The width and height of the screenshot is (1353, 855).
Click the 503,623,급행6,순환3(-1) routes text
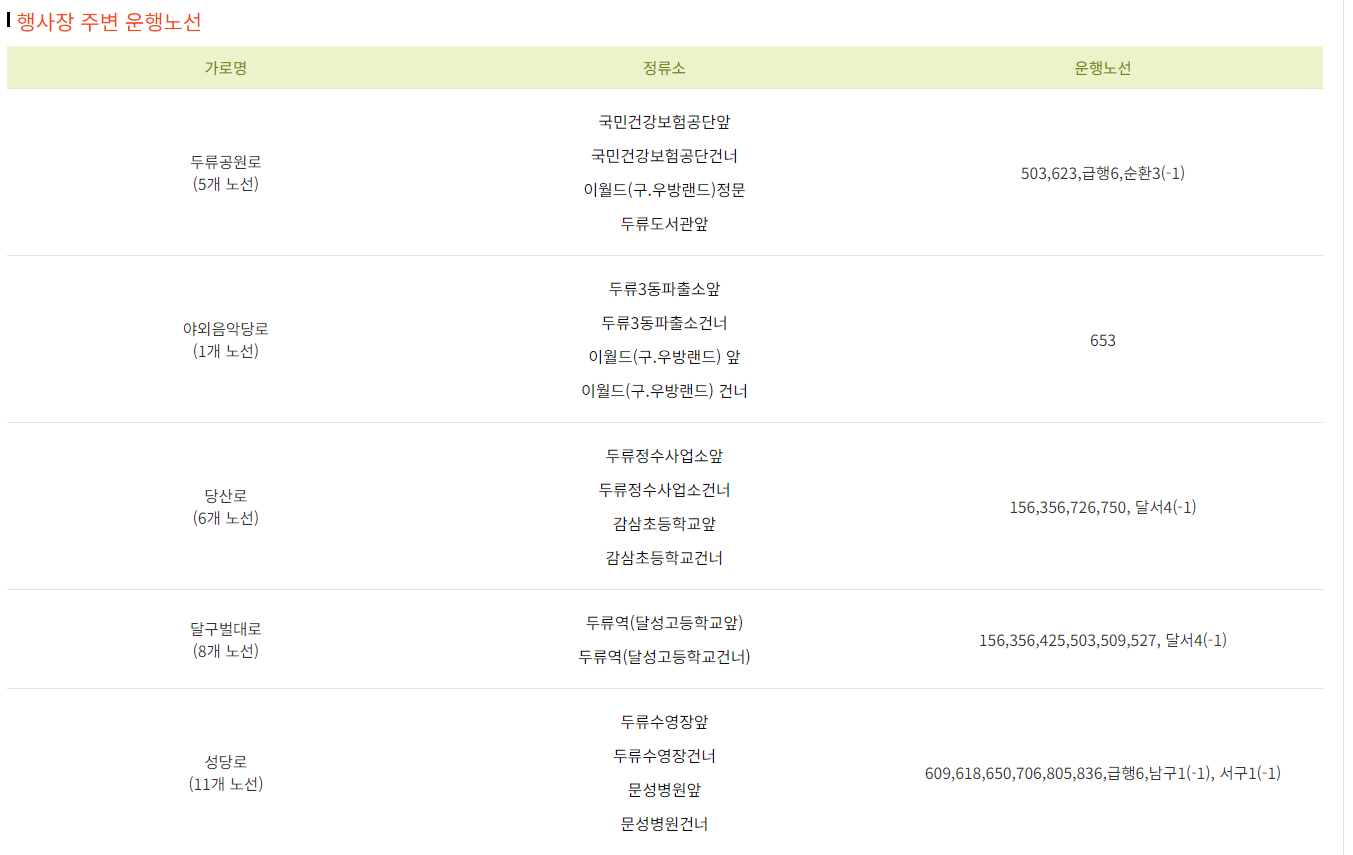1102,173
